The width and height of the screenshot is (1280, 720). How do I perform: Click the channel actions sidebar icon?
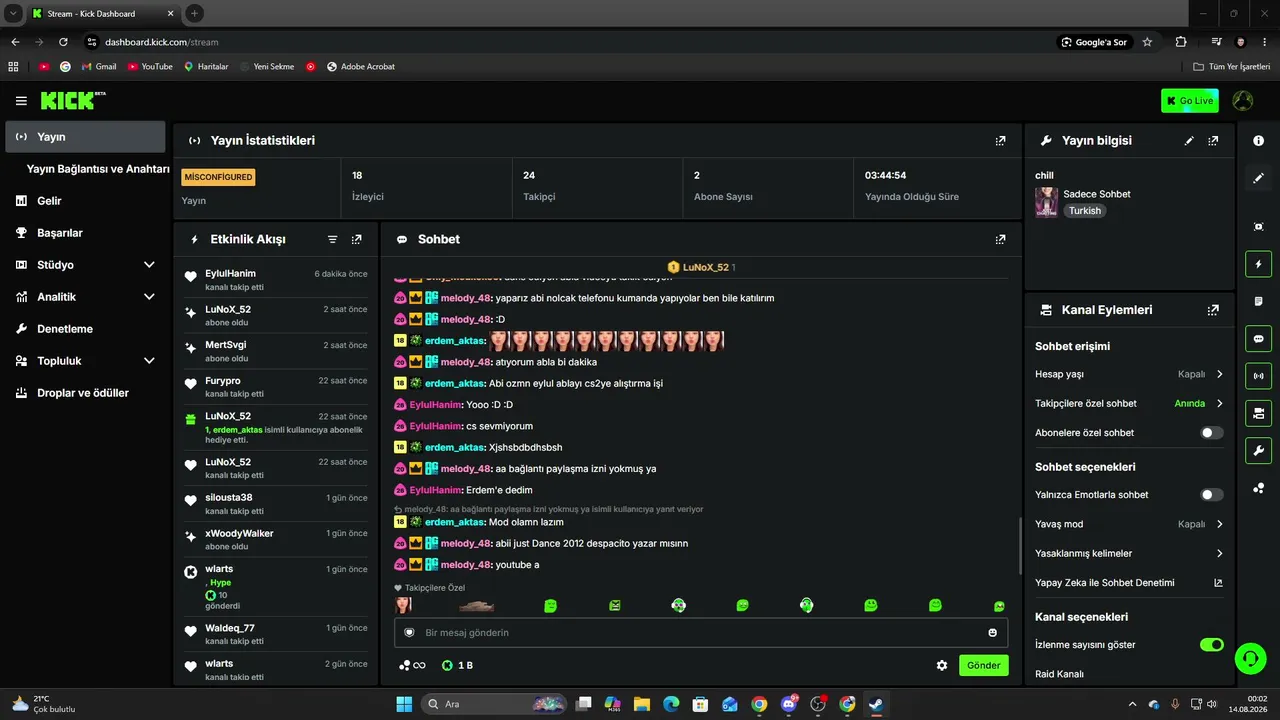(x=1258, y=413)
